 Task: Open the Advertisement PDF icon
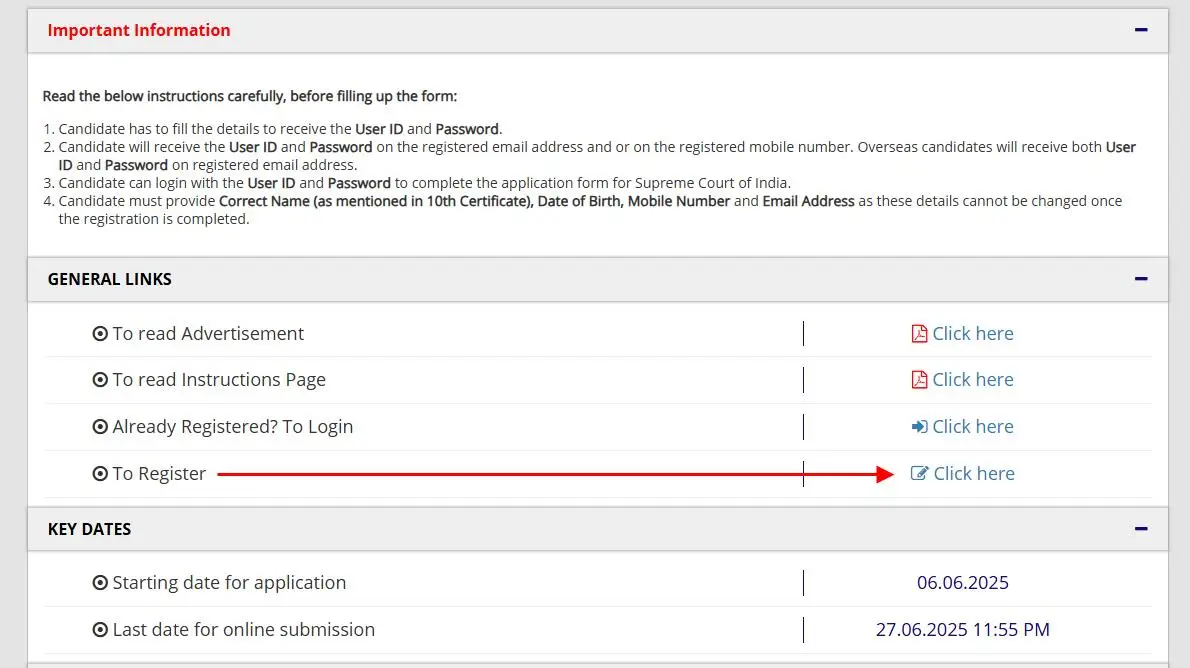[x=919, y=333]
